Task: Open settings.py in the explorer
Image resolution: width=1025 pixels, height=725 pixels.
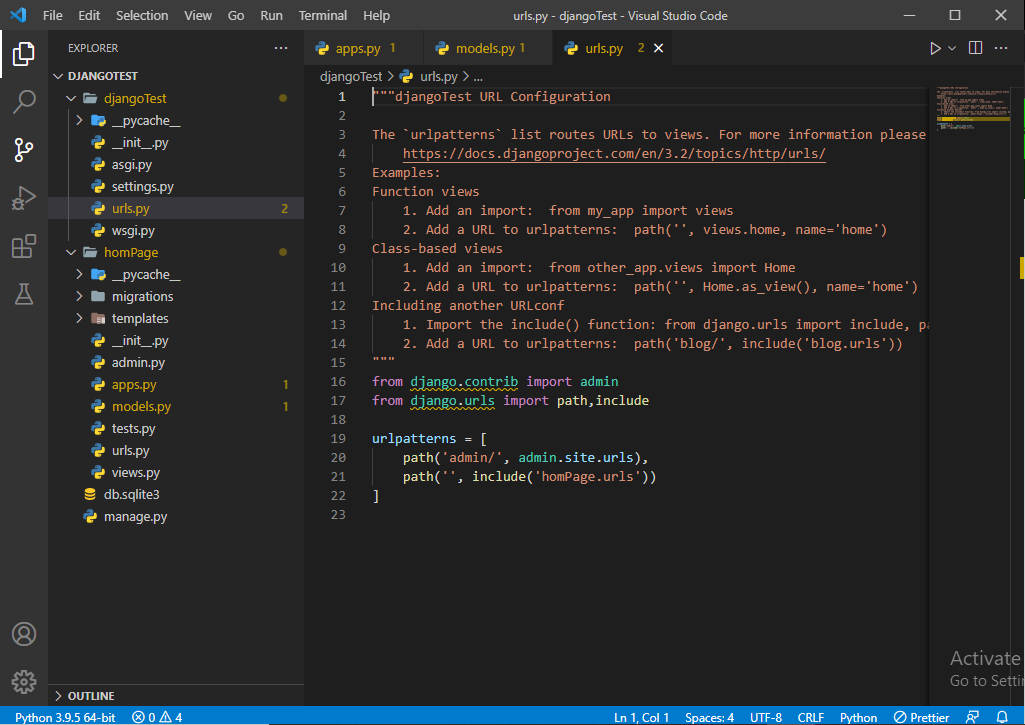Action: point(142,187)
